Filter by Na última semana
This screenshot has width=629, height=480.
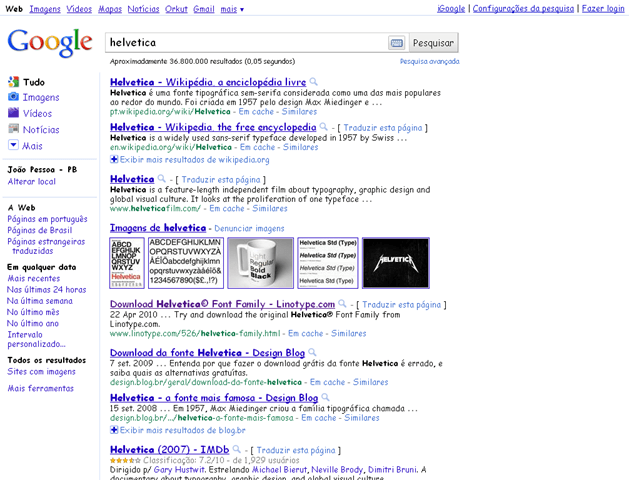(40, 301)
